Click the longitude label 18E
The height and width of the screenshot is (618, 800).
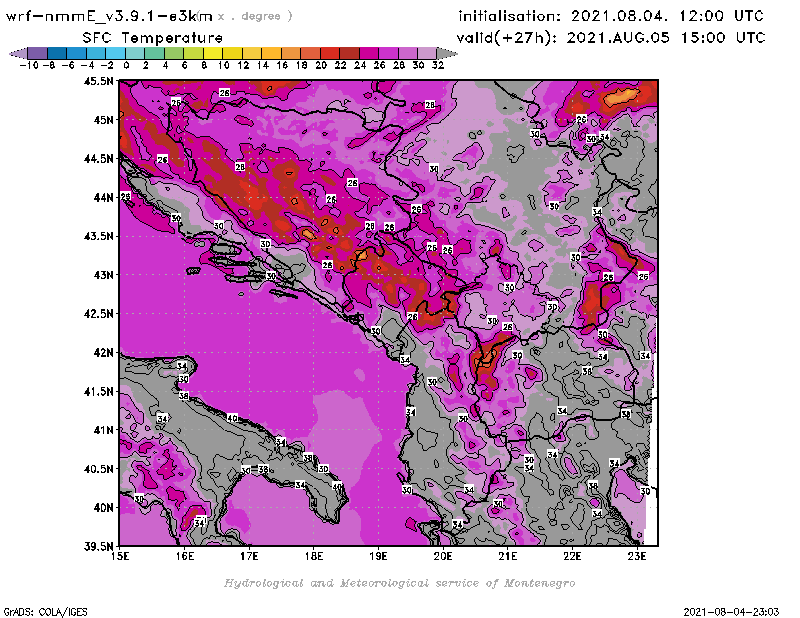[x=314, y=556]
